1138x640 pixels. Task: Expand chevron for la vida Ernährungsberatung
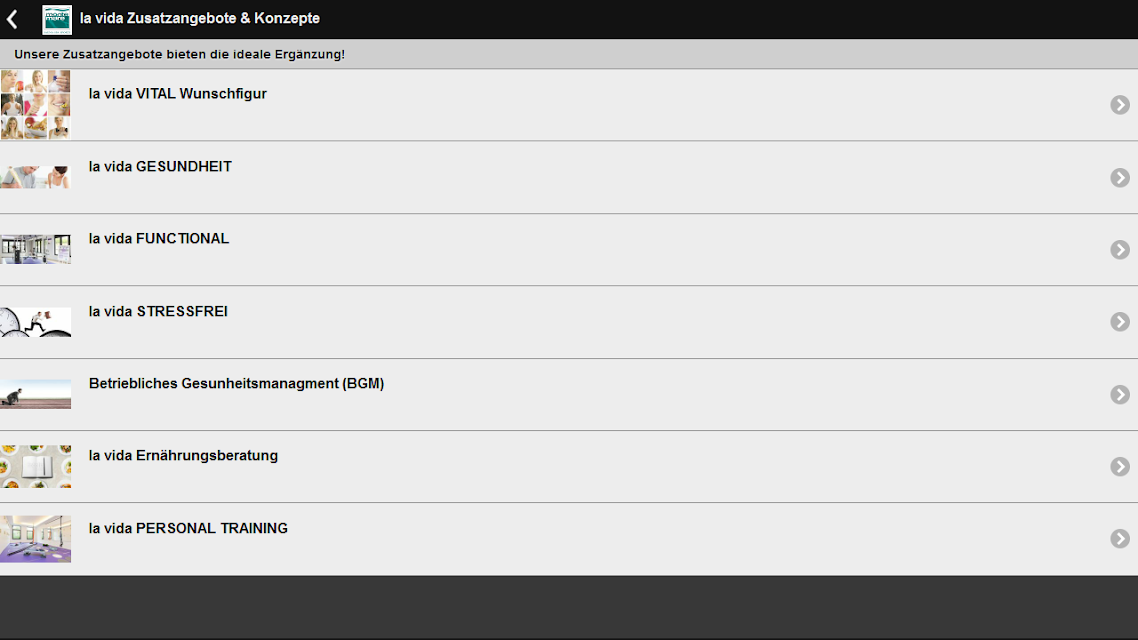point(1120,467)
